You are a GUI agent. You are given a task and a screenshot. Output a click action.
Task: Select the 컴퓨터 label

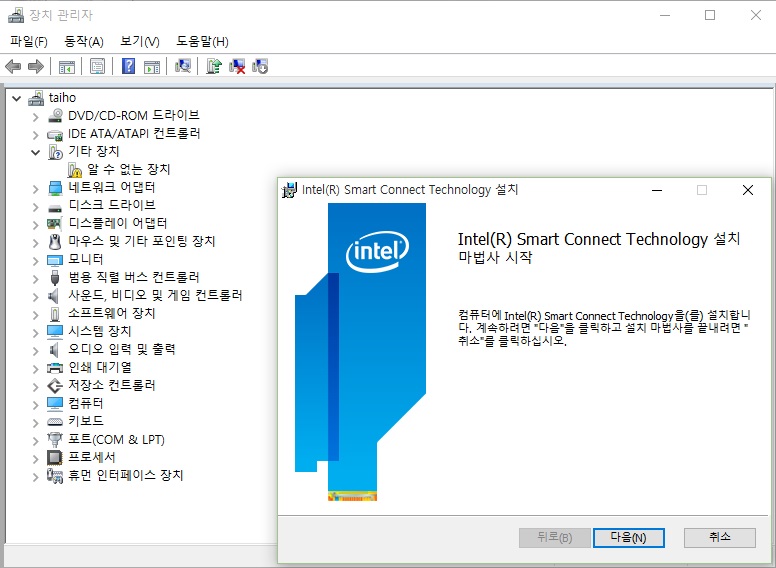86,404
